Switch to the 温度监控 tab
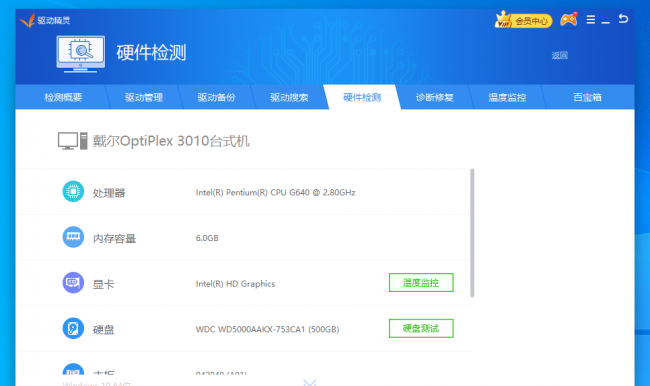Image resolution: width=650 pixels, height=386 pixels. pyautogui.click(x=507, y=97)
